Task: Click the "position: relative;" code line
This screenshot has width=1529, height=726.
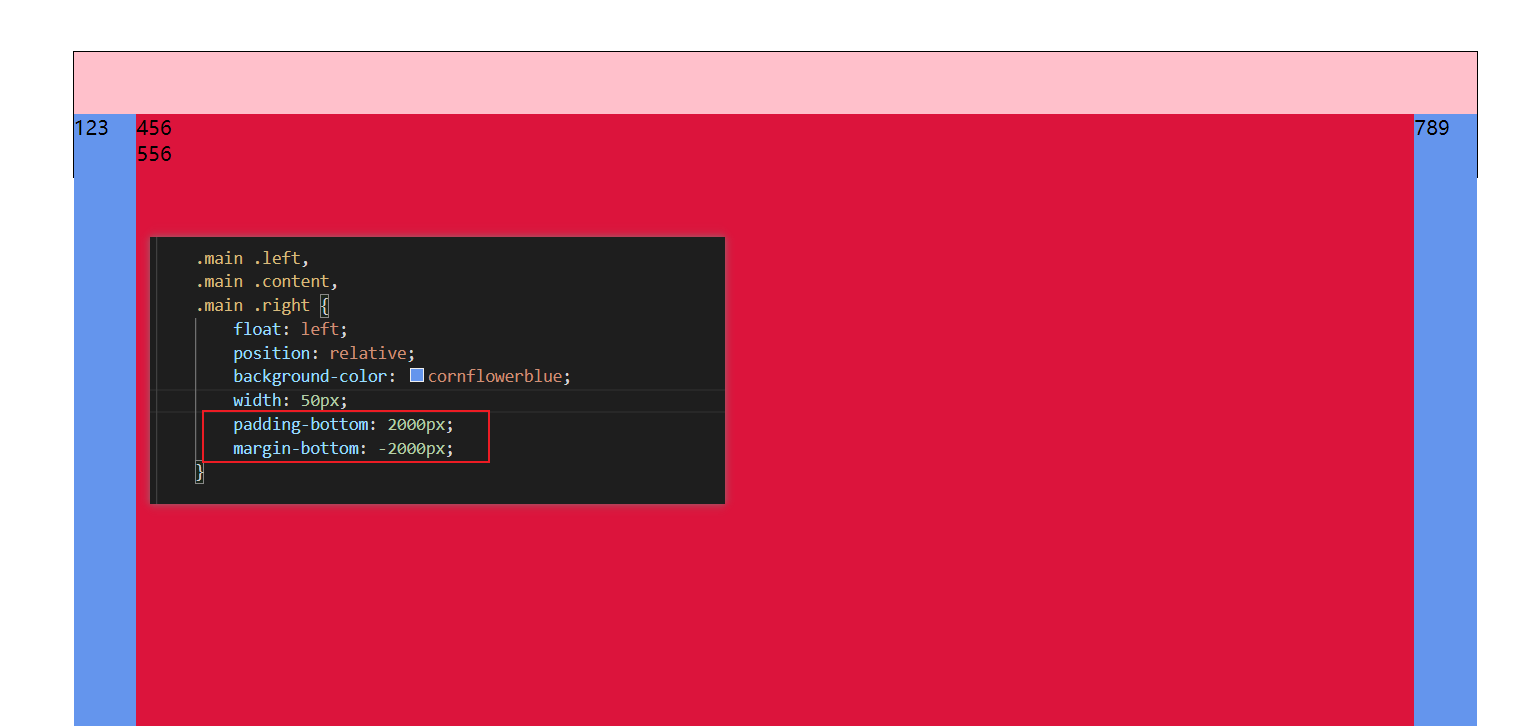Action: 324,353
